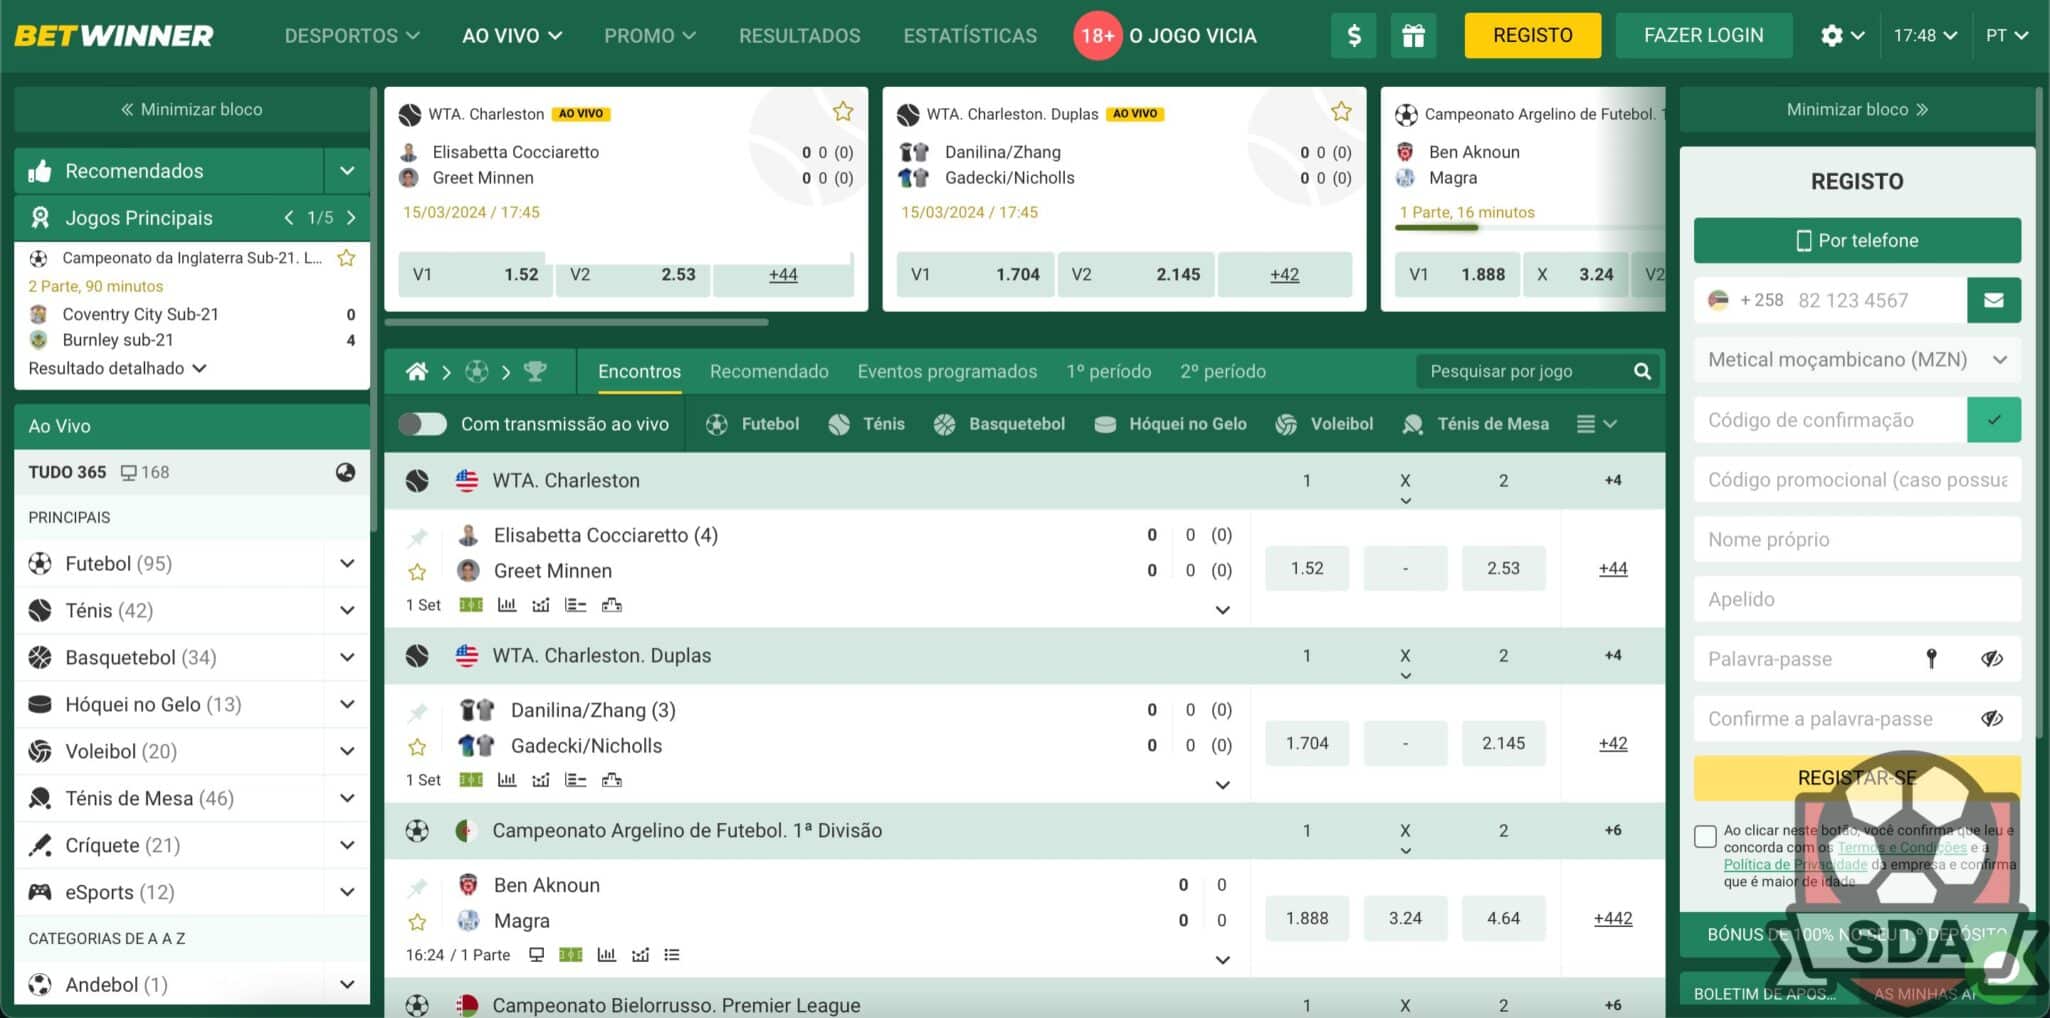Switch to the Recomendado tab
This screenshot has height=1018, width=2050.
768,372
